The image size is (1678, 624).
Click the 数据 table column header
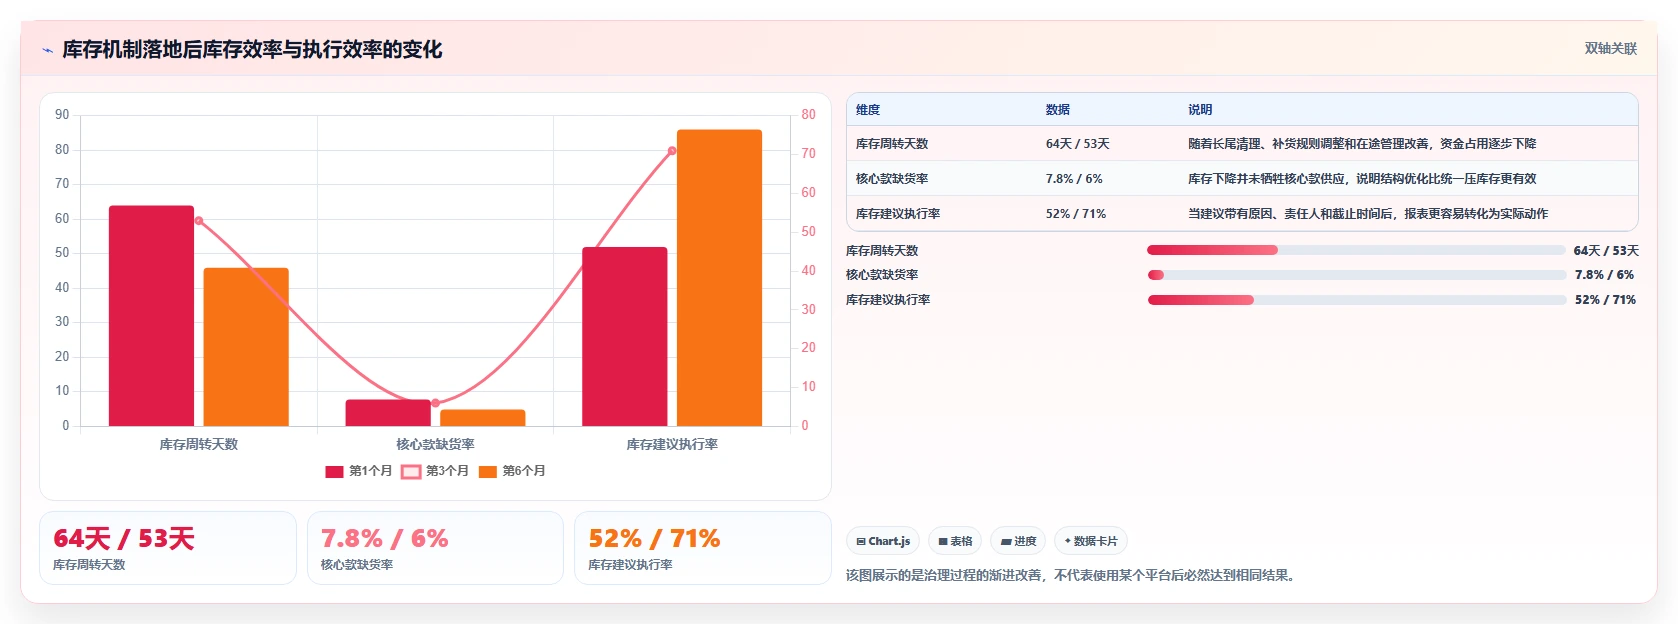(1058, 110)
